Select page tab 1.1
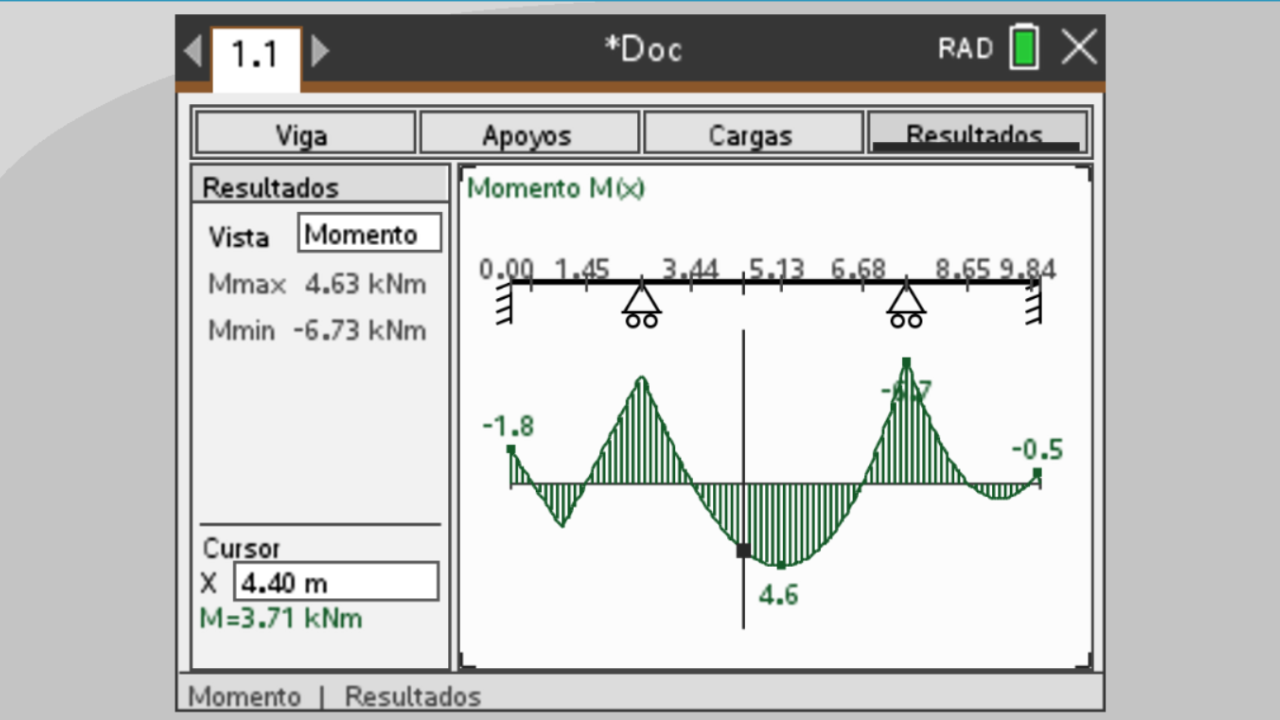 [255, 56]
